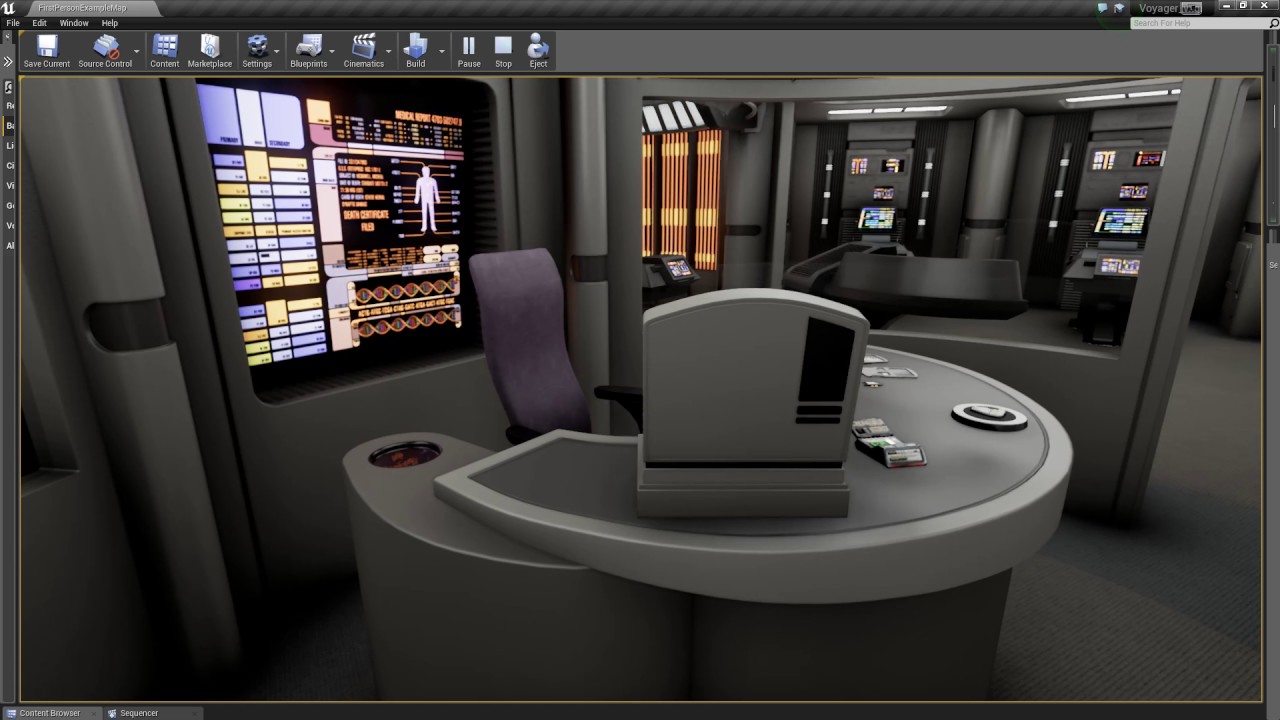Open the Help menu
This screenshot has width=1280, height=720.
[110, 23]
